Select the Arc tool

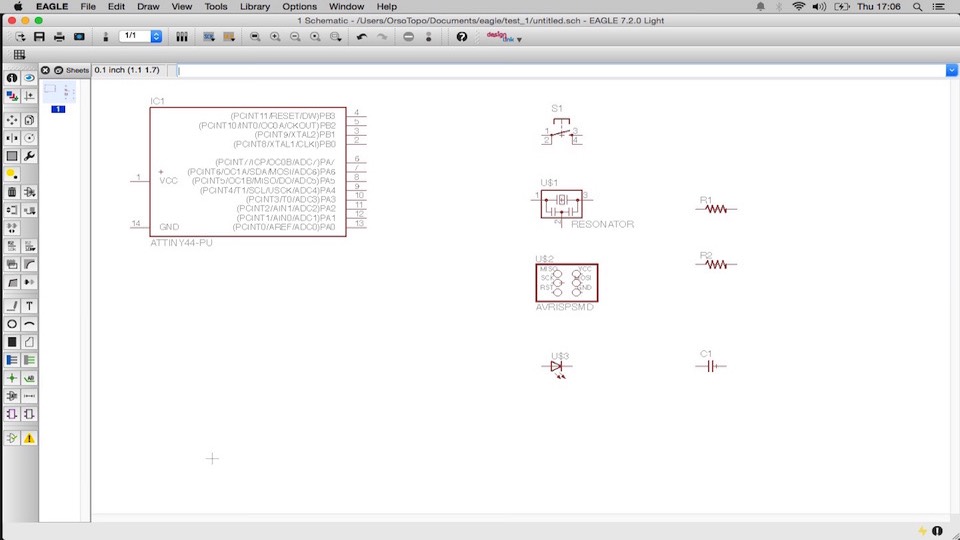click(x=29, y=324)
